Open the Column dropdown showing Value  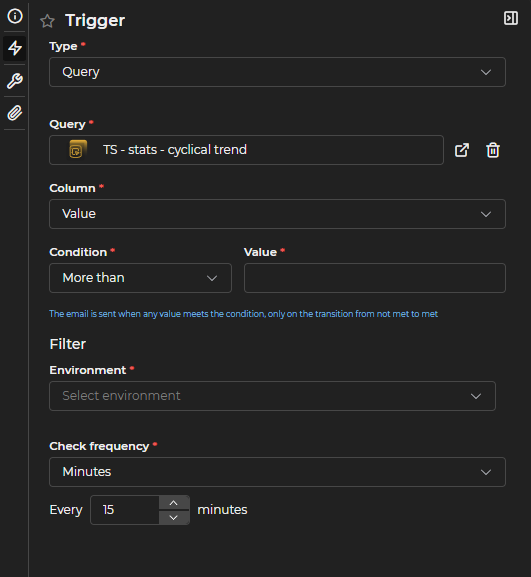(277, 214)
